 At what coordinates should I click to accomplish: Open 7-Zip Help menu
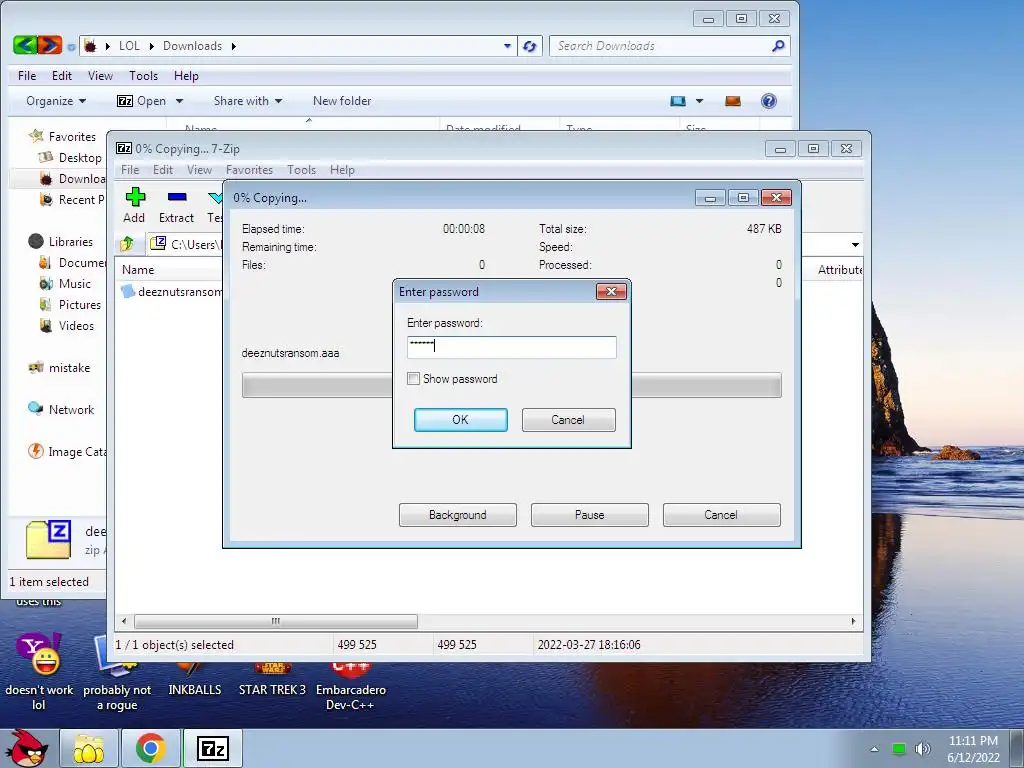342,170
